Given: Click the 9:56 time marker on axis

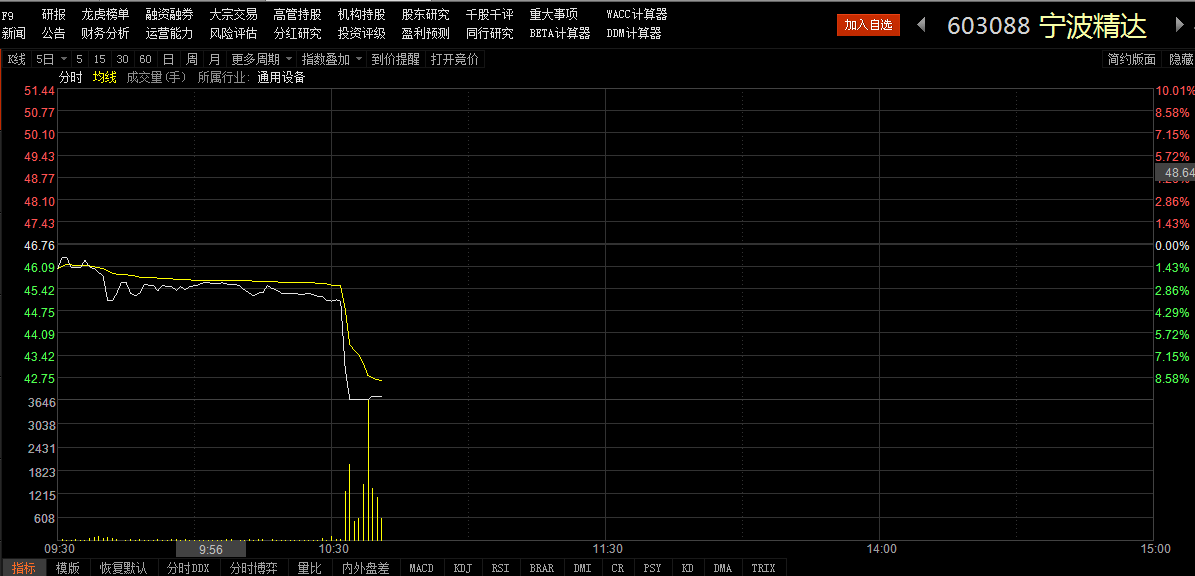Looking at the screenshot, I should point(210,549).
